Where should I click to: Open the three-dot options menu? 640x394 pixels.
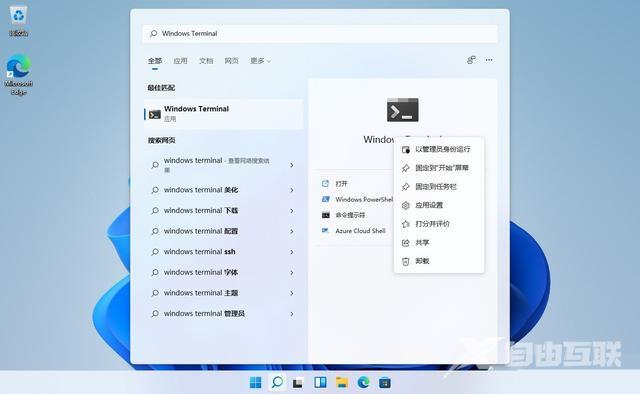pyautogui.click(x=489, y=60)
